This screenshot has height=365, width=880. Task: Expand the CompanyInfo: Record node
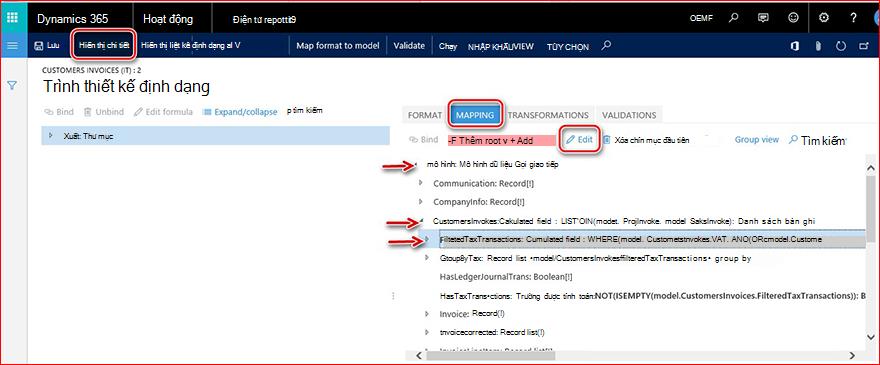tap(421, 201)
